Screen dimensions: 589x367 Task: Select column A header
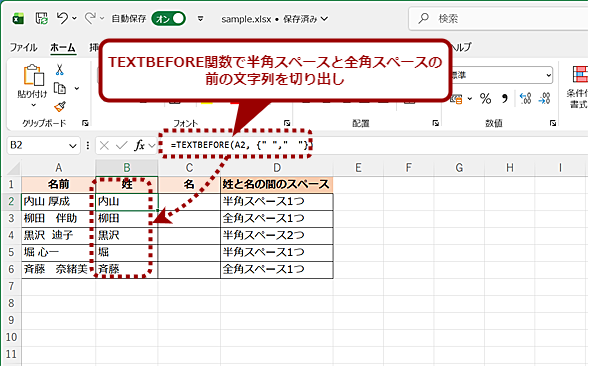(x=59, y=168)
